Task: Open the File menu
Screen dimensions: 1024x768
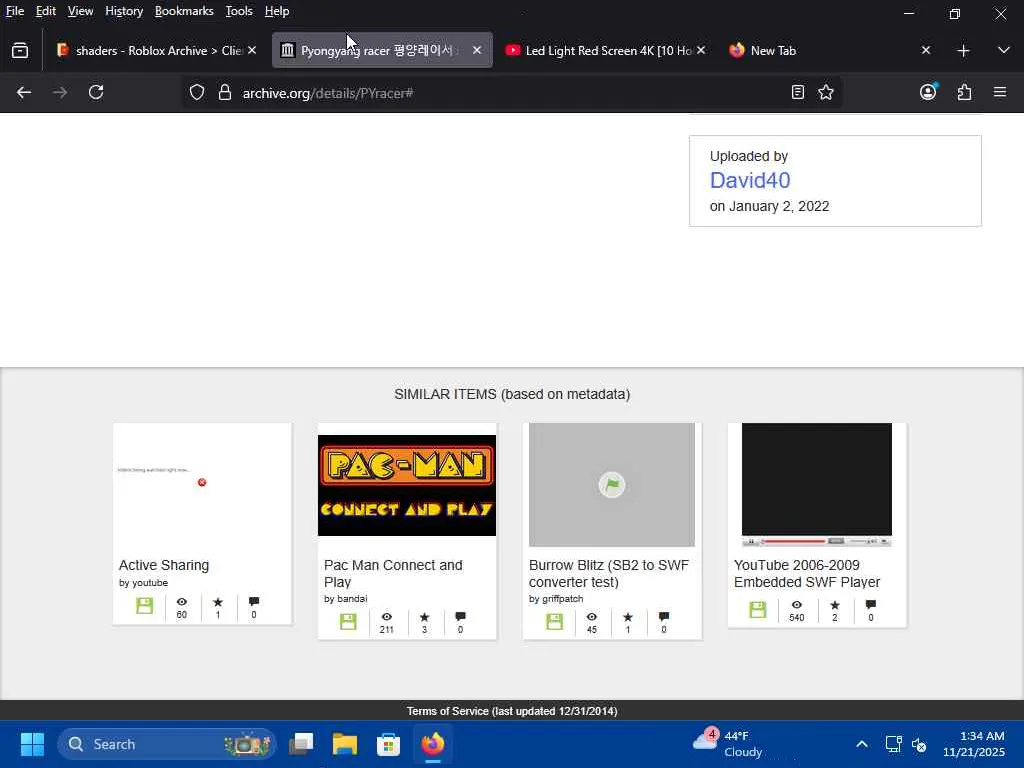Action: [14, 11]
